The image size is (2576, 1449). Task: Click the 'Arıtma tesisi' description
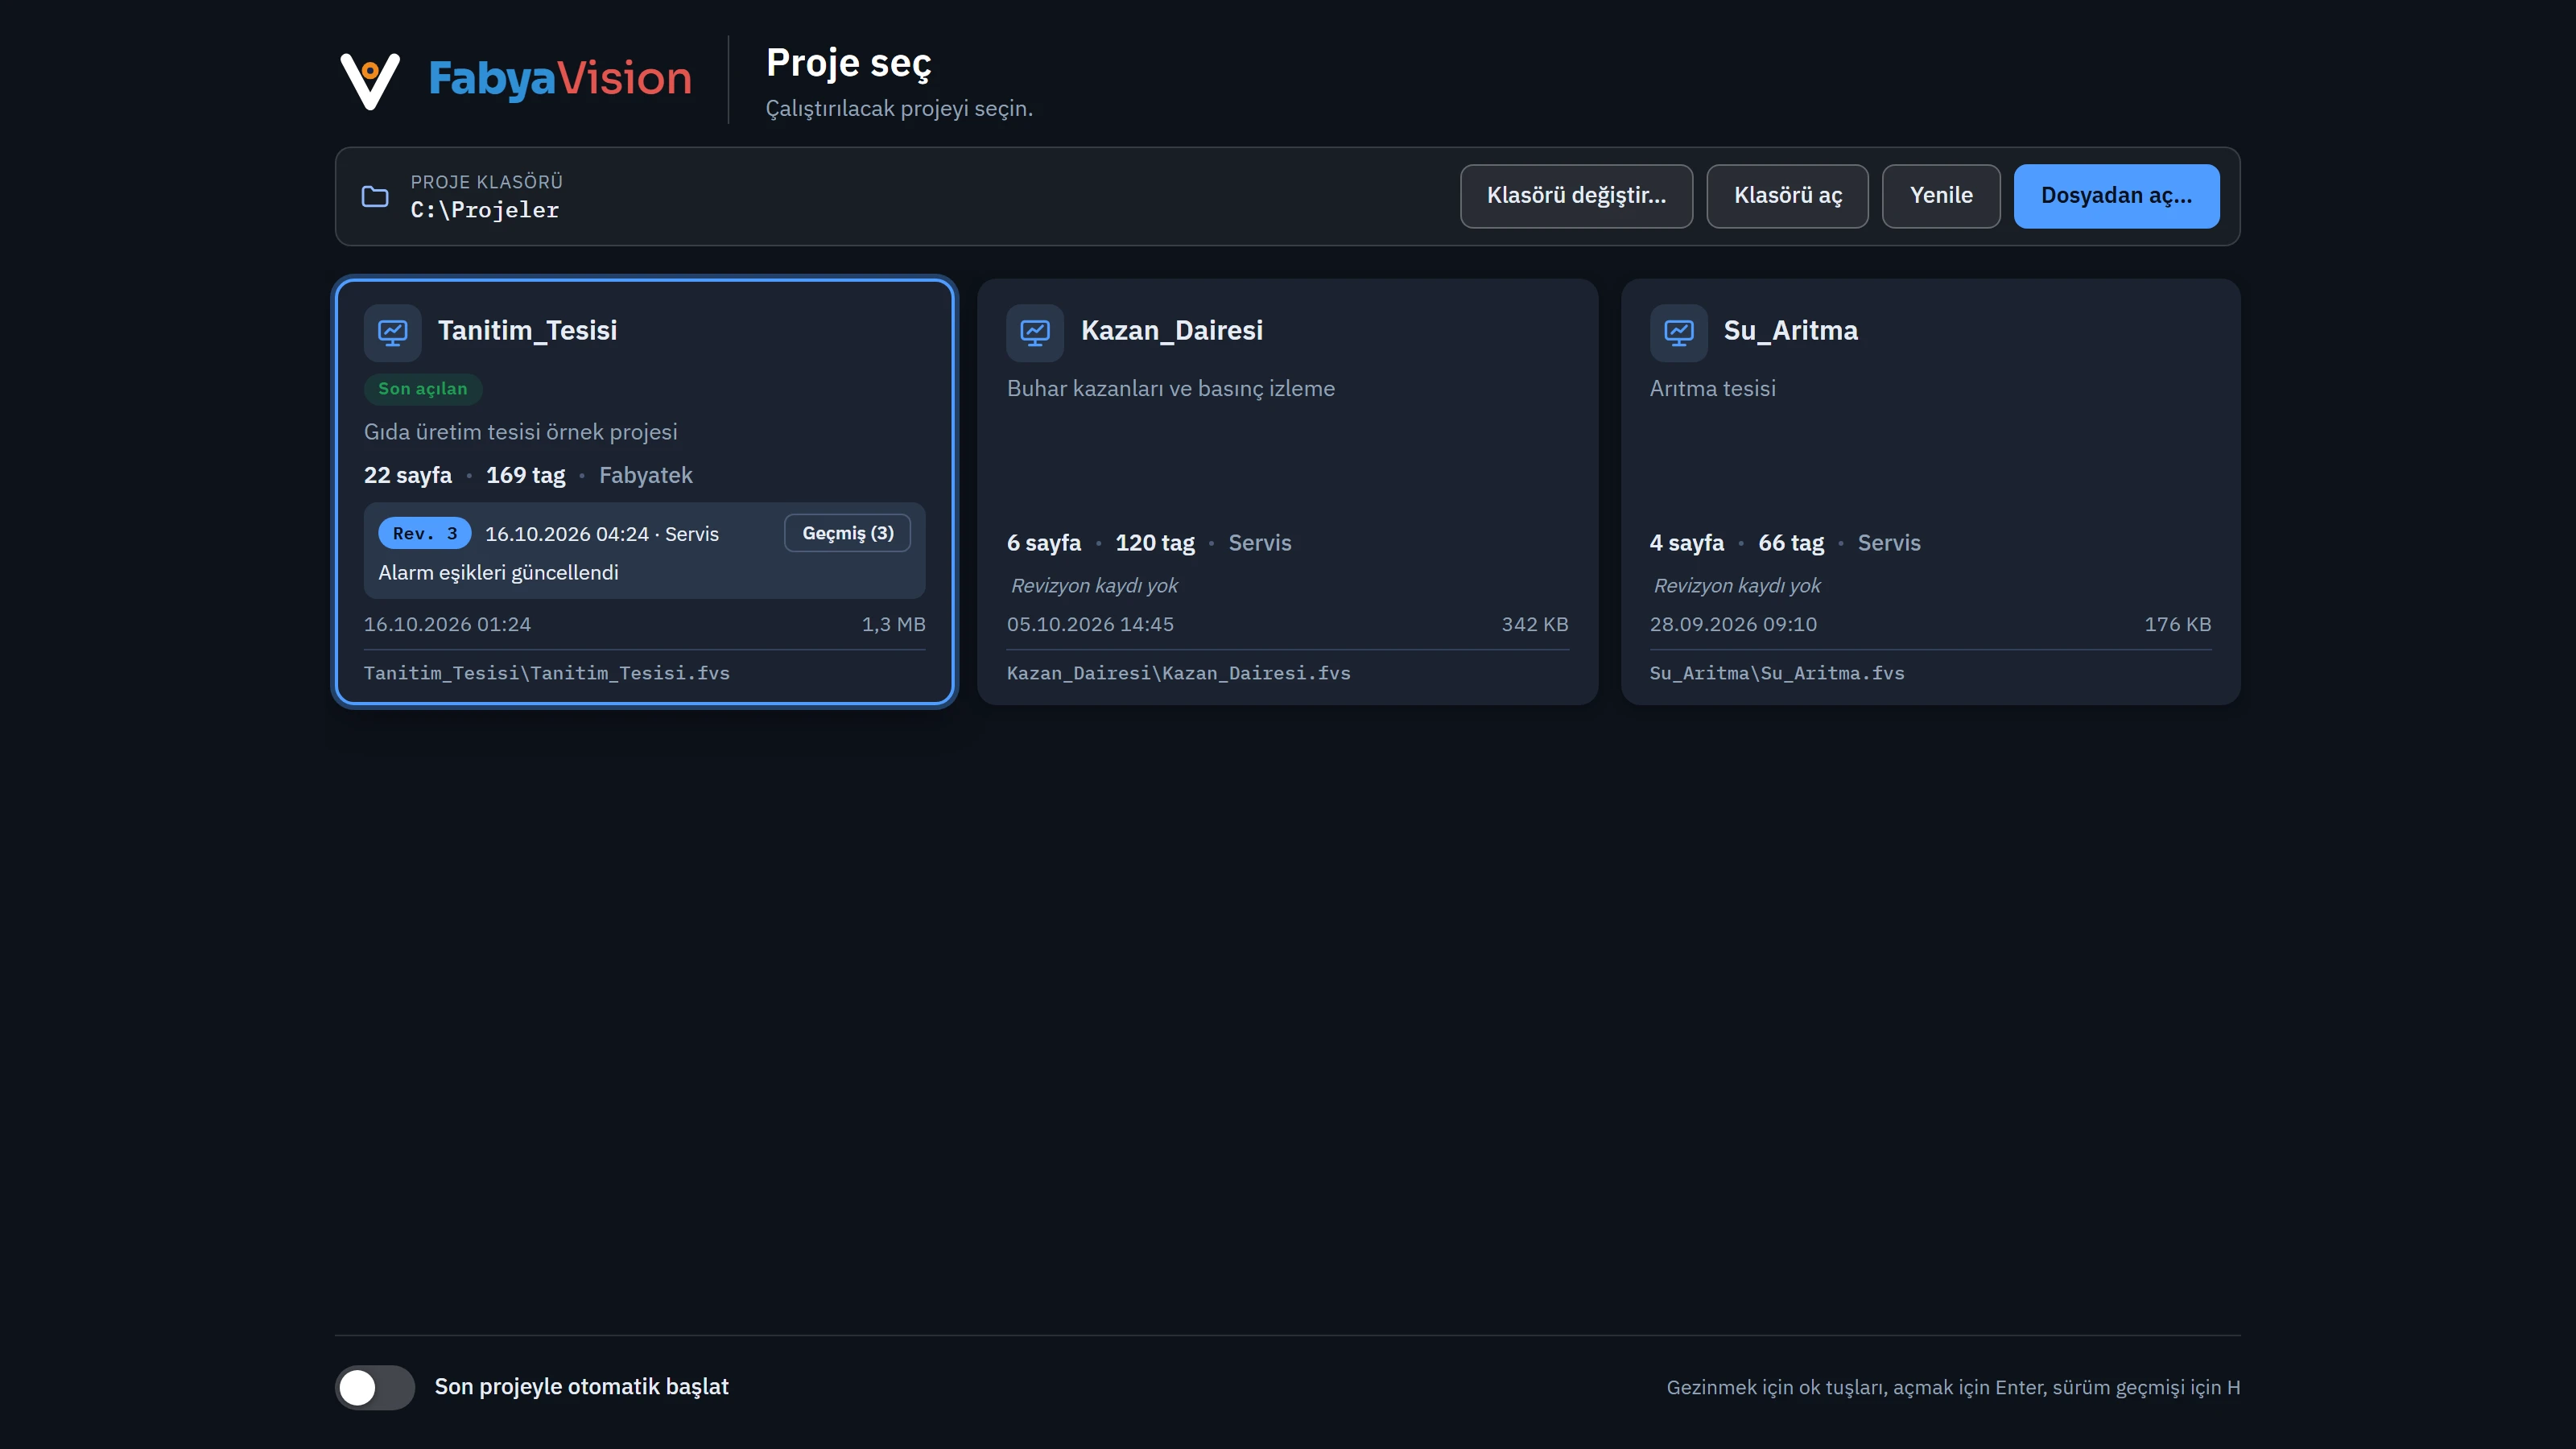coord(1713,389)
